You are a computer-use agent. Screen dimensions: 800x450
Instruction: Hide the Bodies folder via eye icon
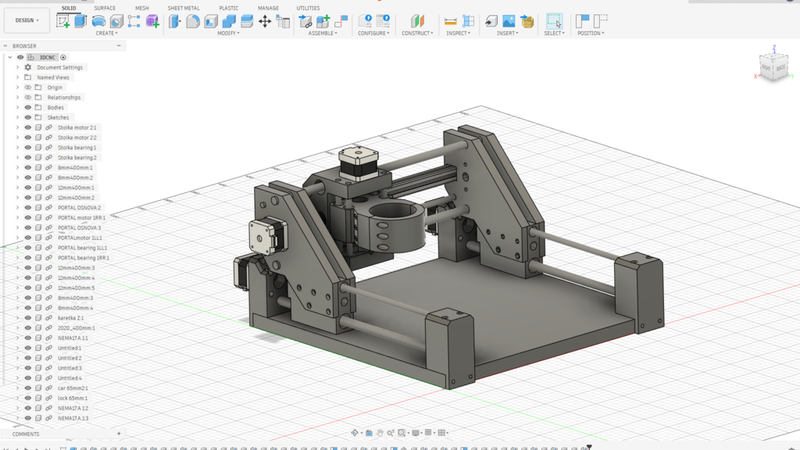(x=28, y=107)
